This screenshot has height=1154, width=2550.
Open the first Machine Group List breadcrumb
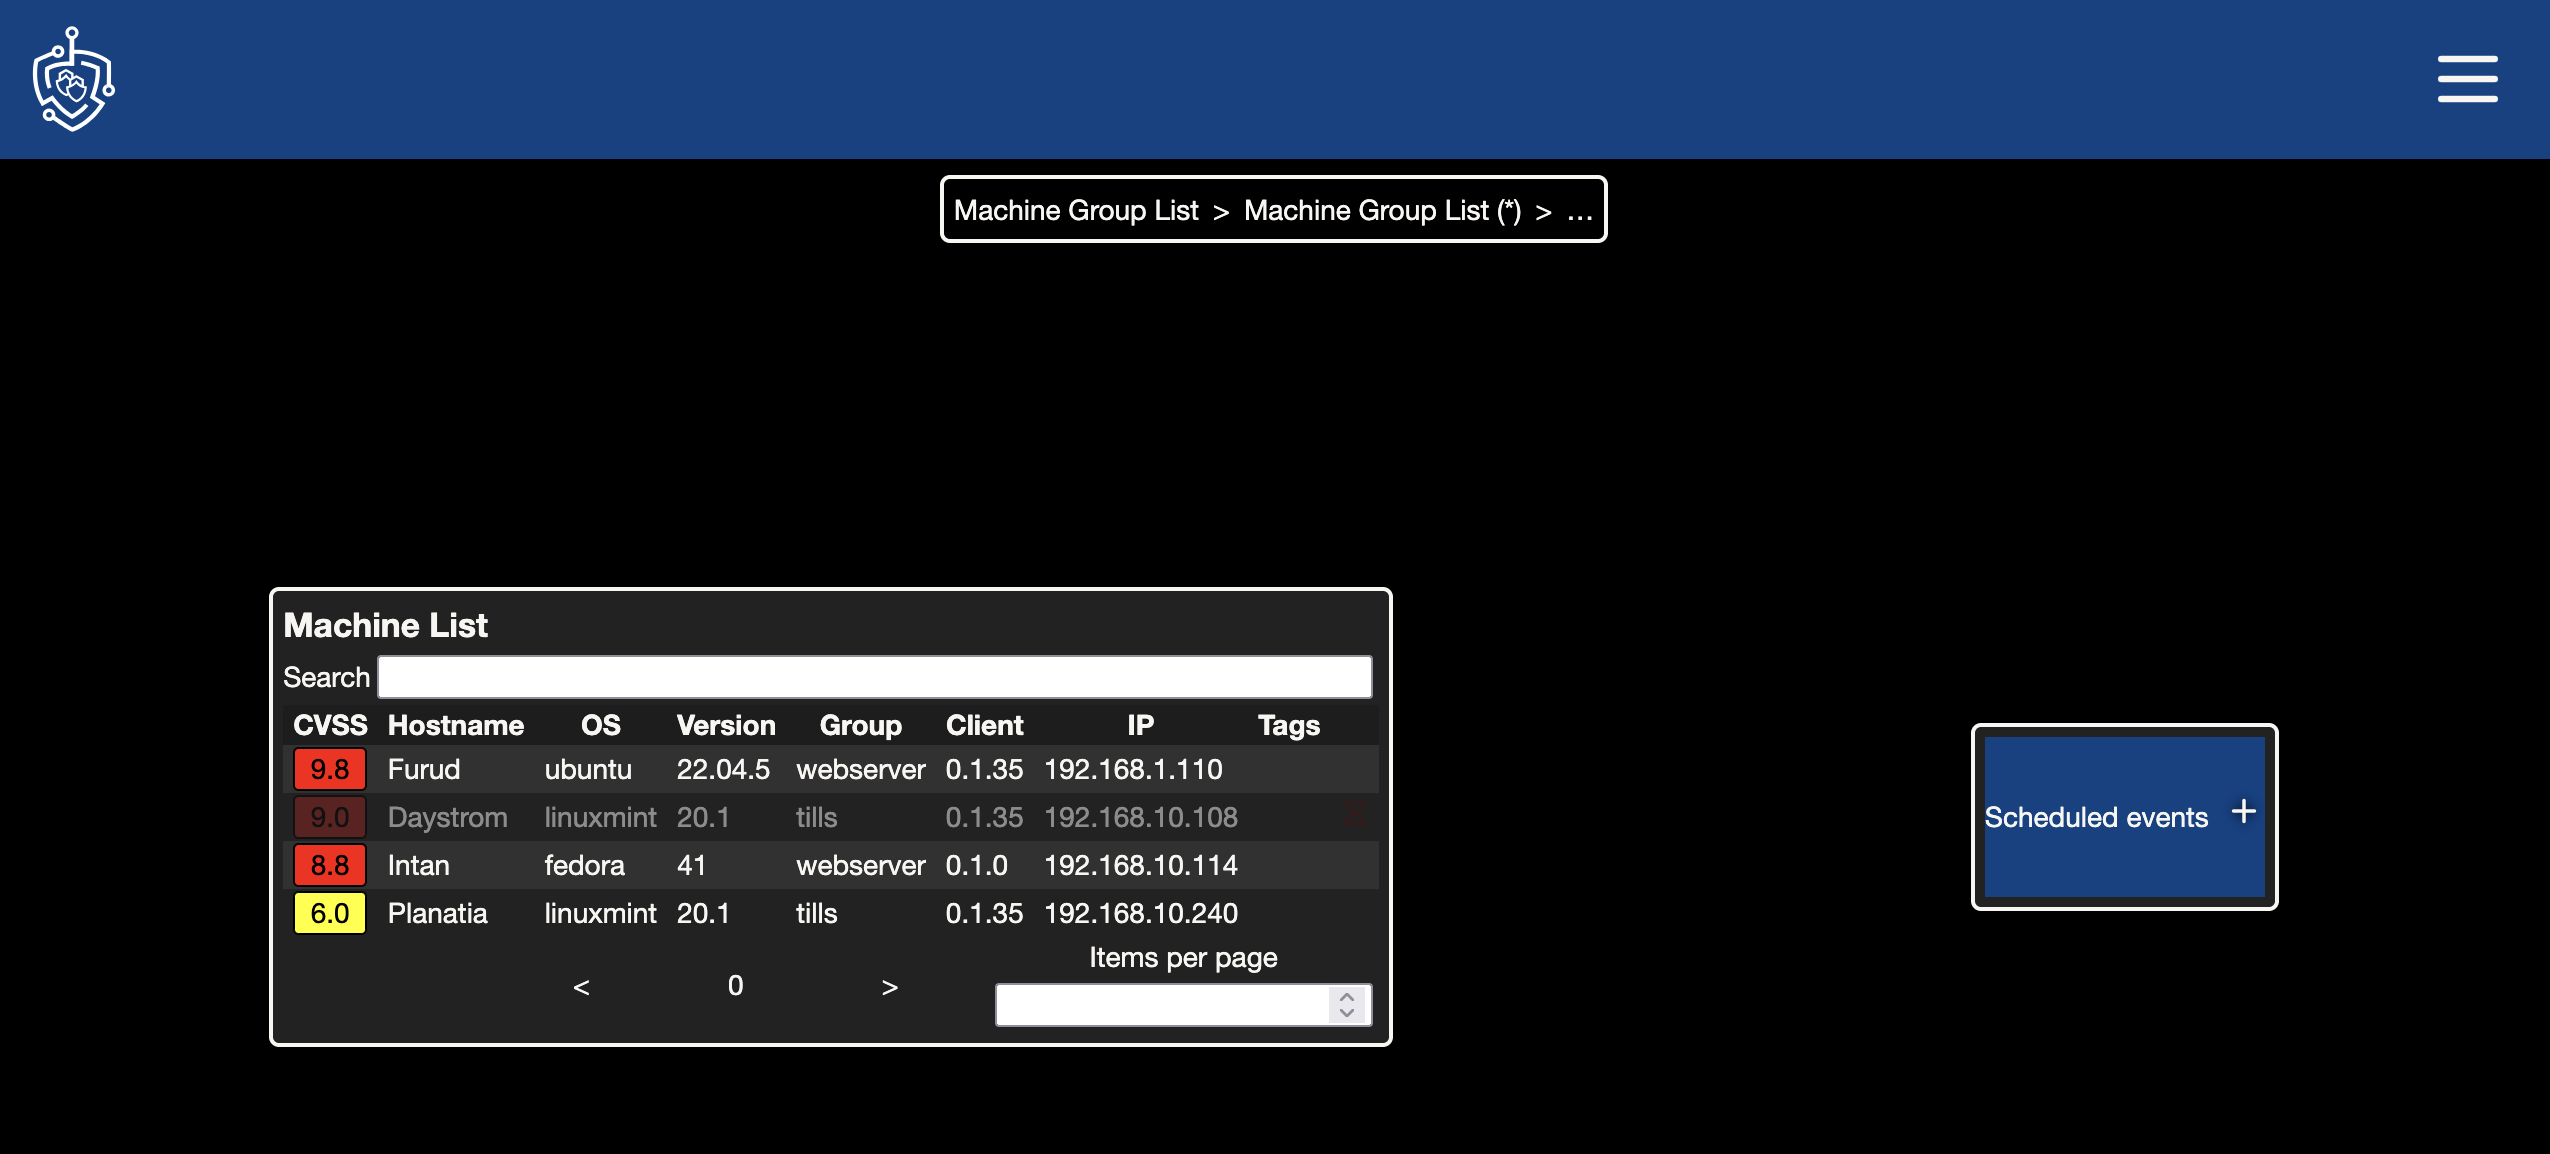[x=1075, y=210]
